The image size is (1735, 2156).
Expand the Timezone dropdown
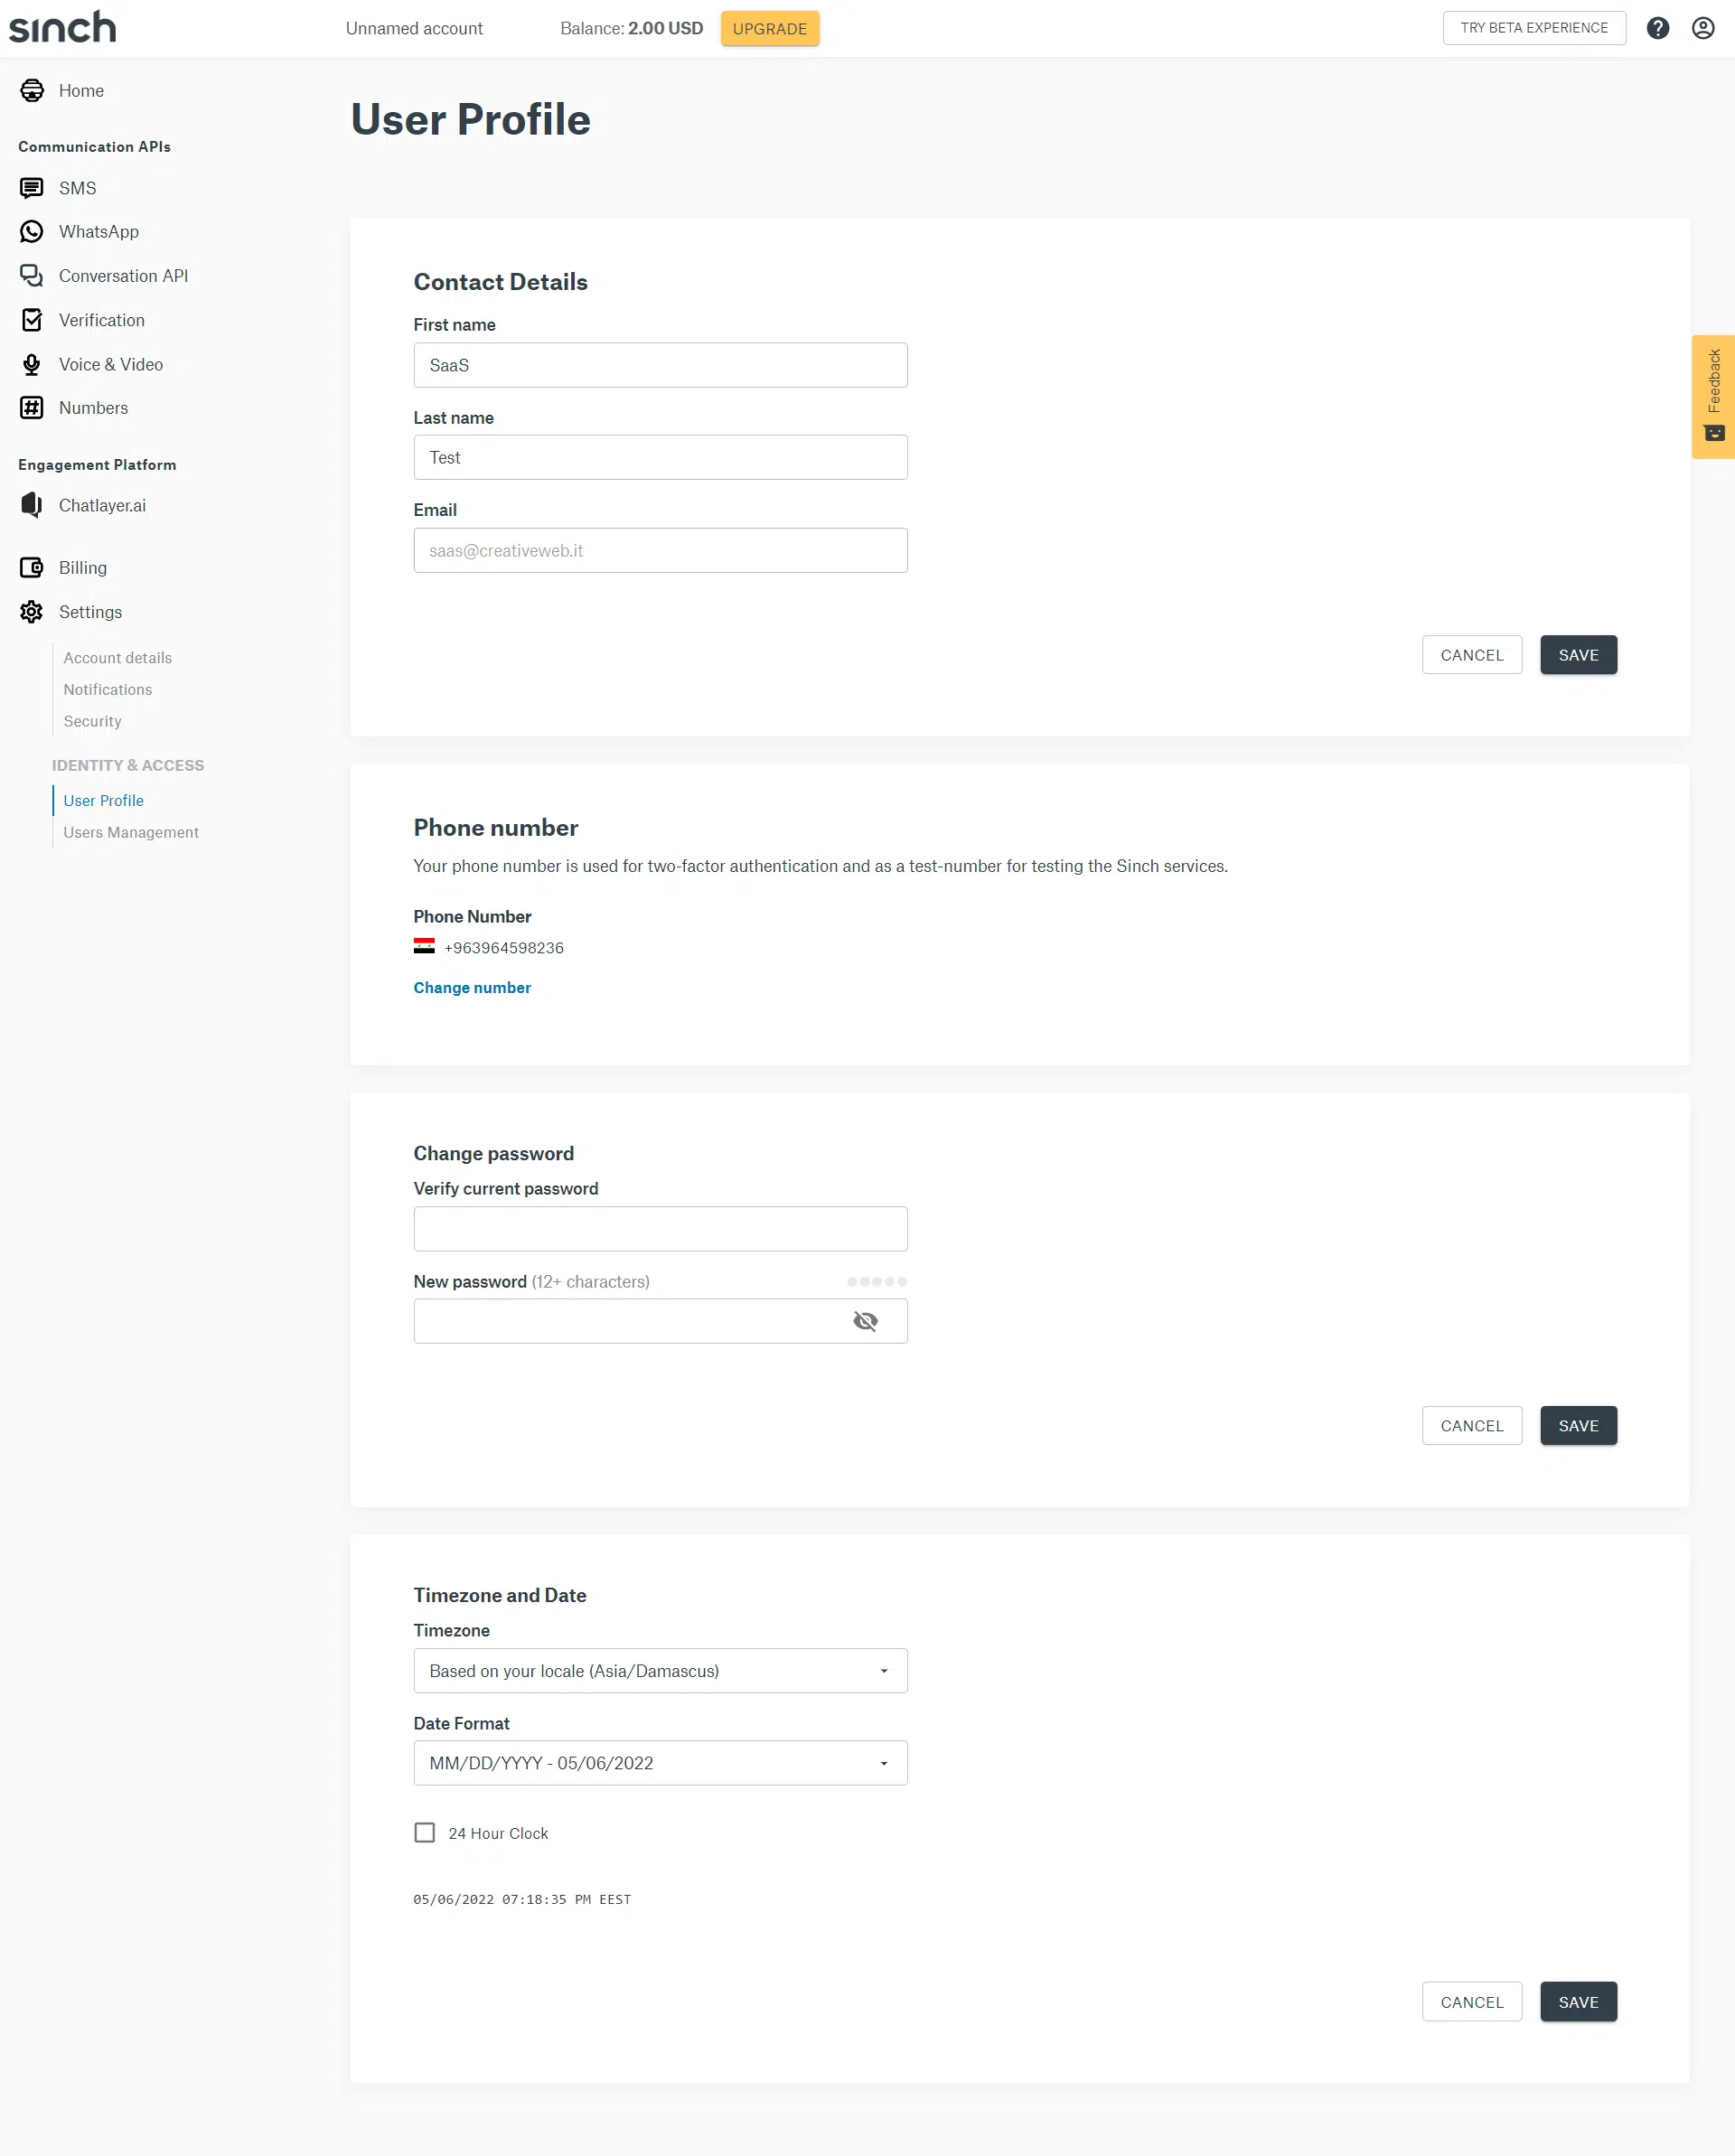[x=660, y=1670]
